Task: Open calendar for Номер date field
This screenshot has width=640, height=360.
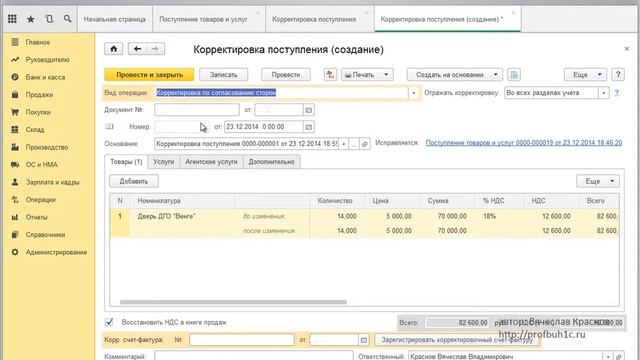Action: click(x=309, y=127)
